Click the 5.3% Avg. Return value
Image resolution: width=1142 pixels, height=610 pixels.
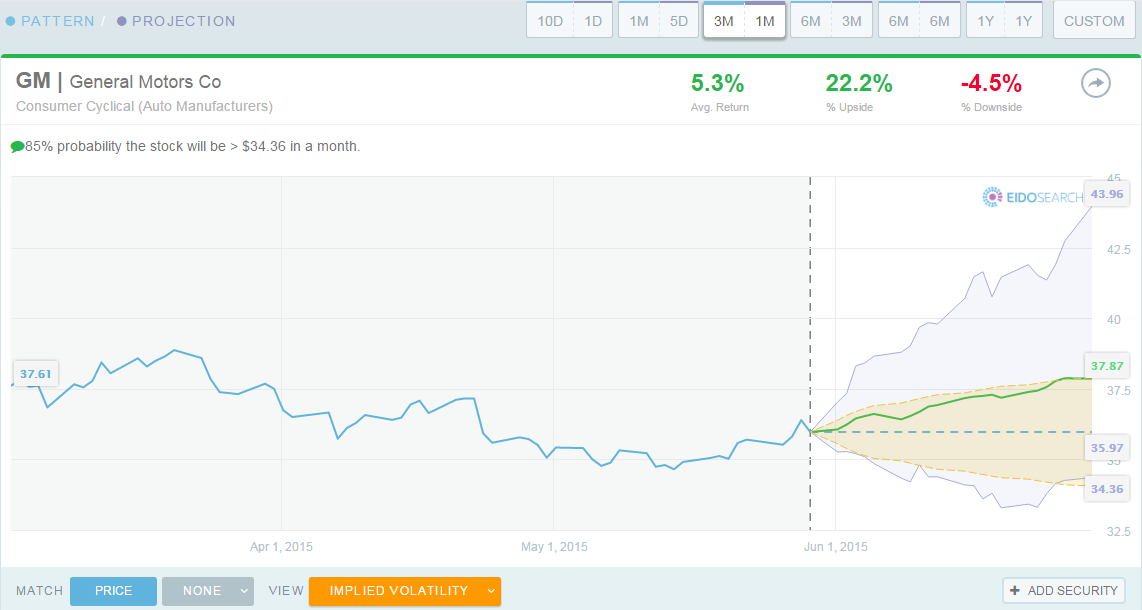pos(717,84)
